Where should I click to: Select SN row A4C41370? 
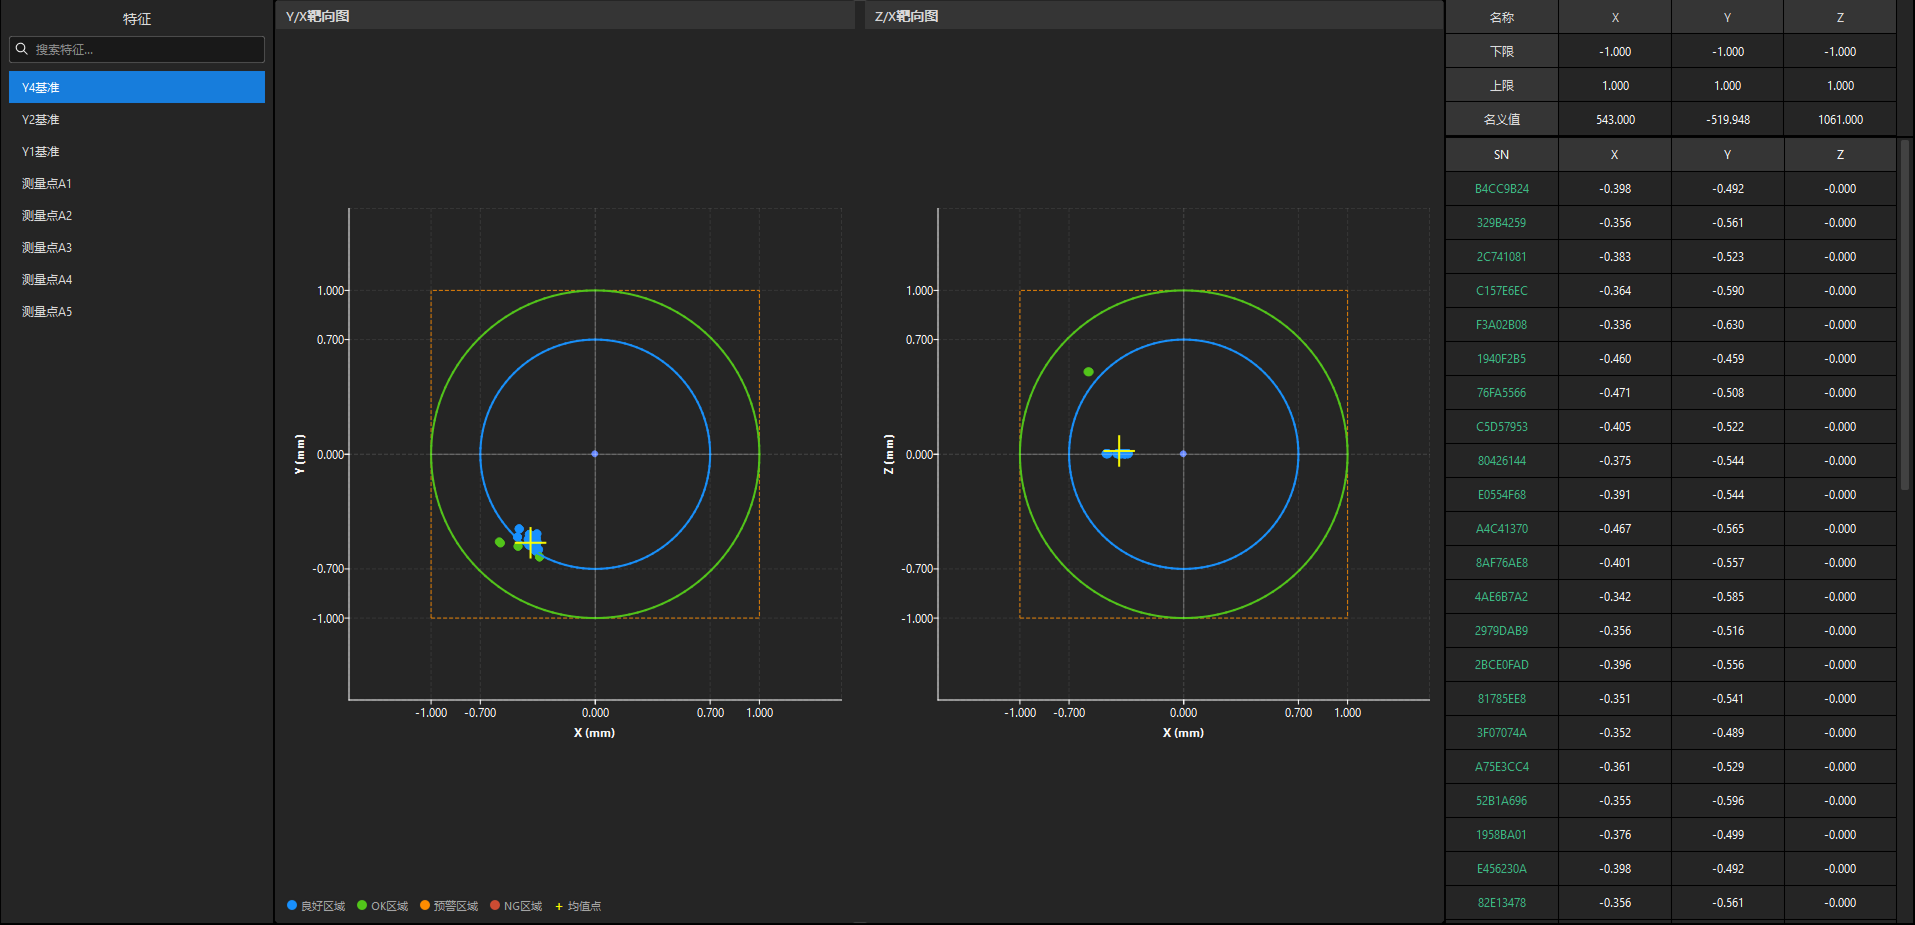(1501, 529)
